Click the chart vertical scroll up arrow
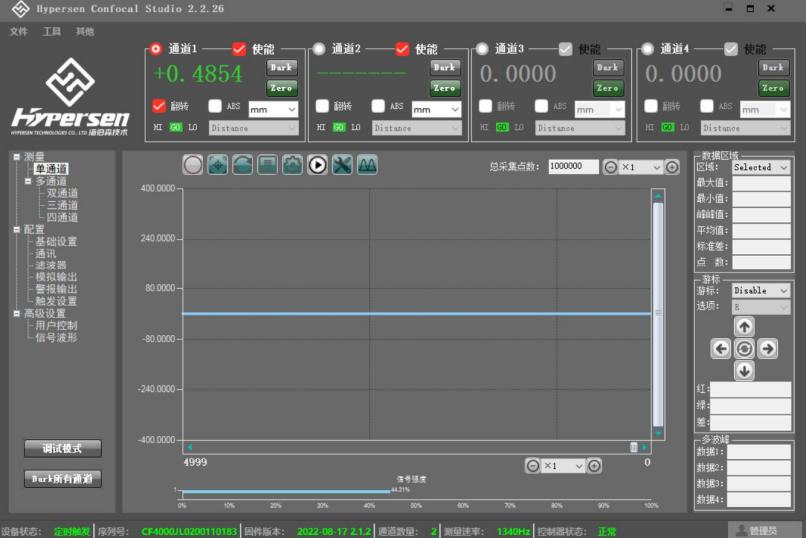This screenshot has height=538, width=806. tap(658, 196)
